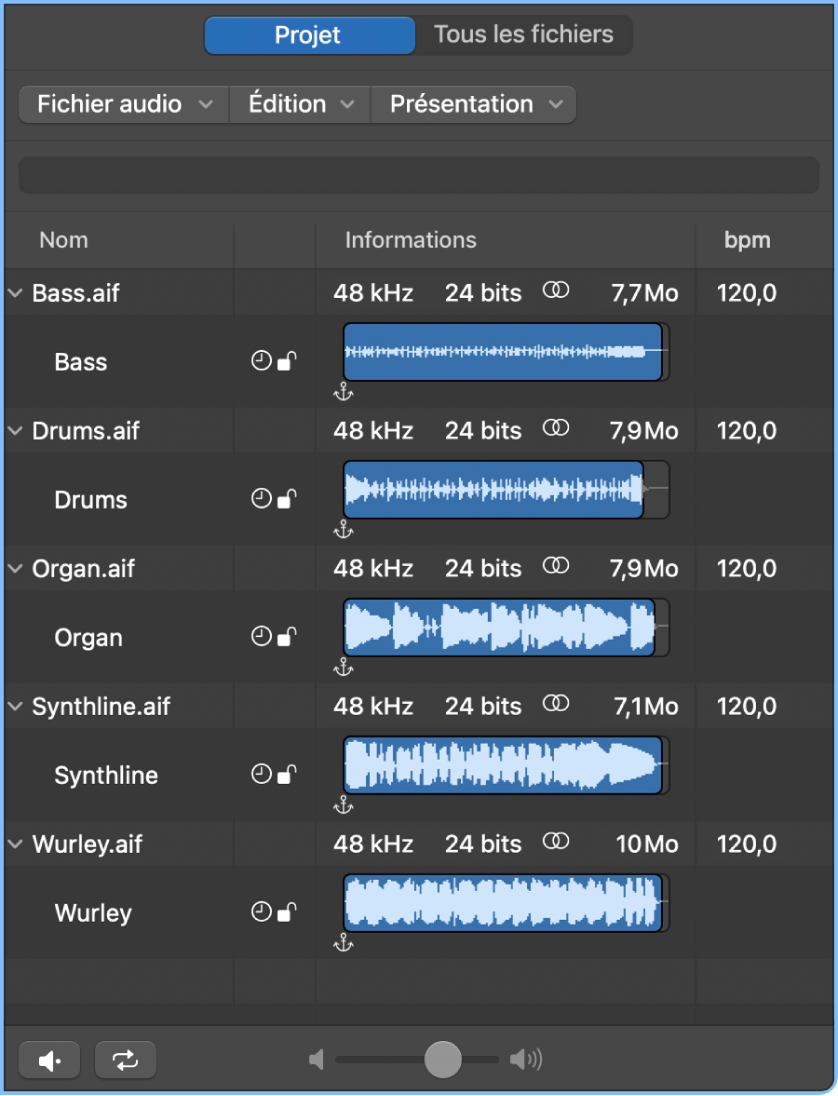Collapse the Bass.aif disclosure triangle
Screen dimensions: 838x1096
(14, 293)
